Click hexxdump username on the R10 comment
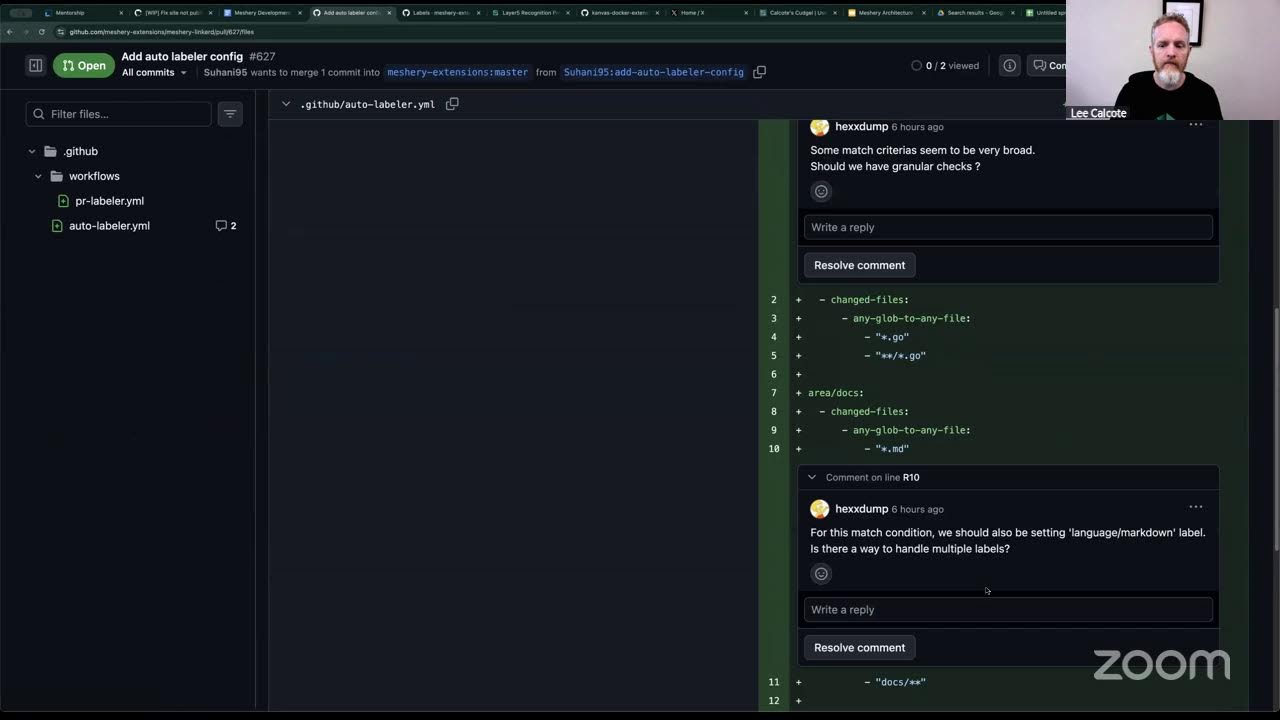Image resolution: width=1280 pixels, height=720 pixels. tap(861, 509)
